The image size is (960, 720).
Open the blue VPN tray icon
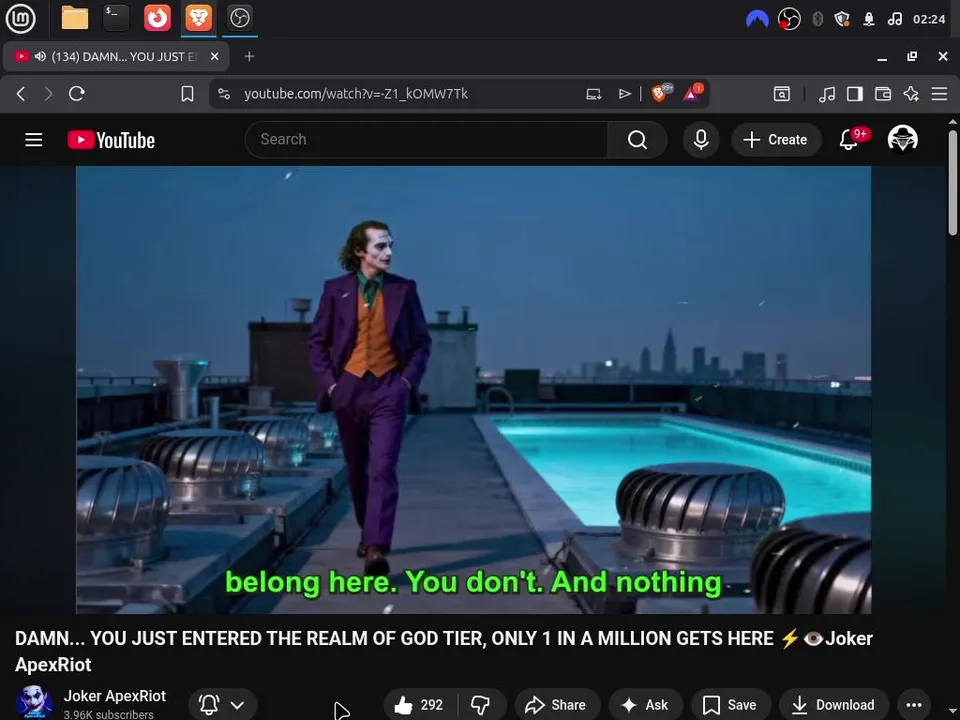click(x=757, y=20)
